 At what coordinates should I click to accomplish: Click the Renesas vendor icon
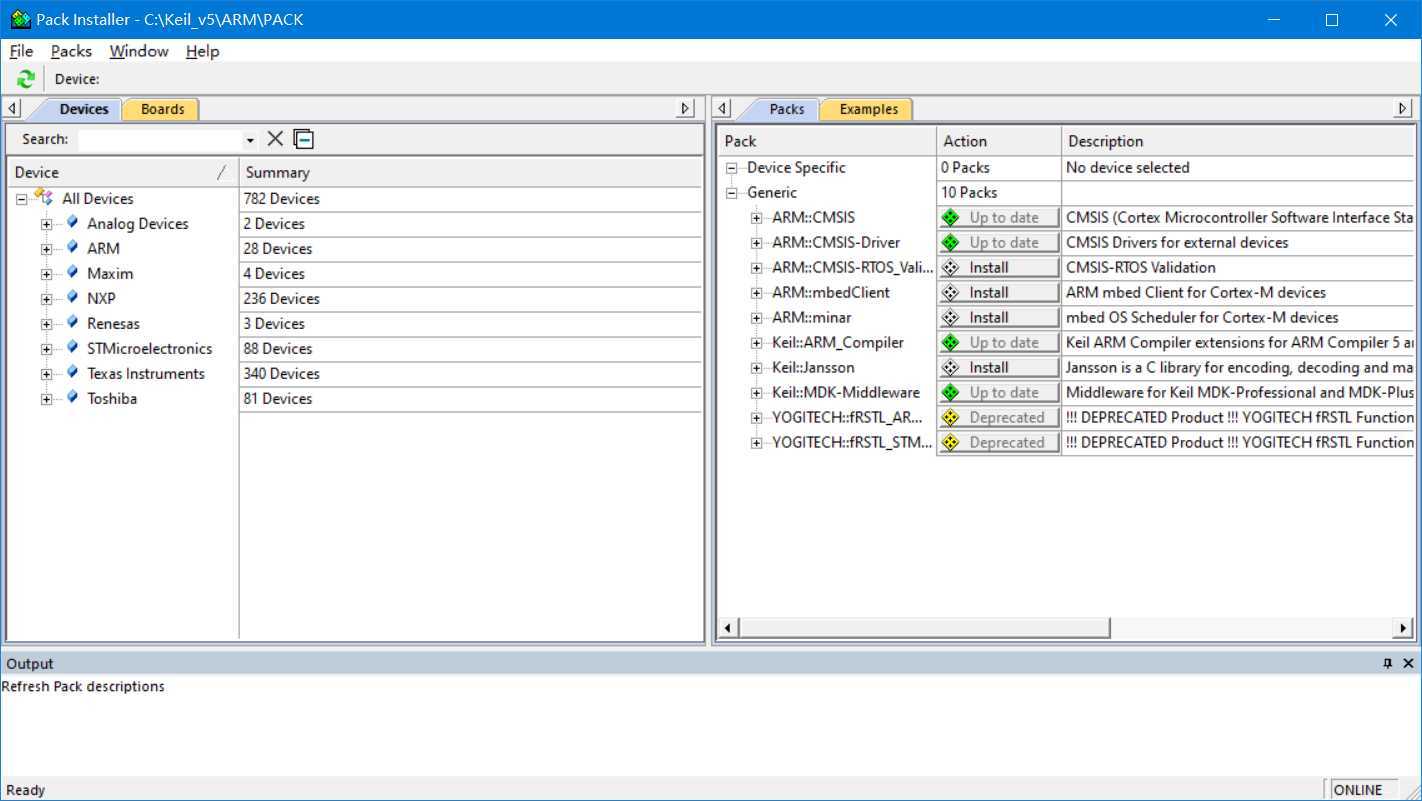coord(72,323)
